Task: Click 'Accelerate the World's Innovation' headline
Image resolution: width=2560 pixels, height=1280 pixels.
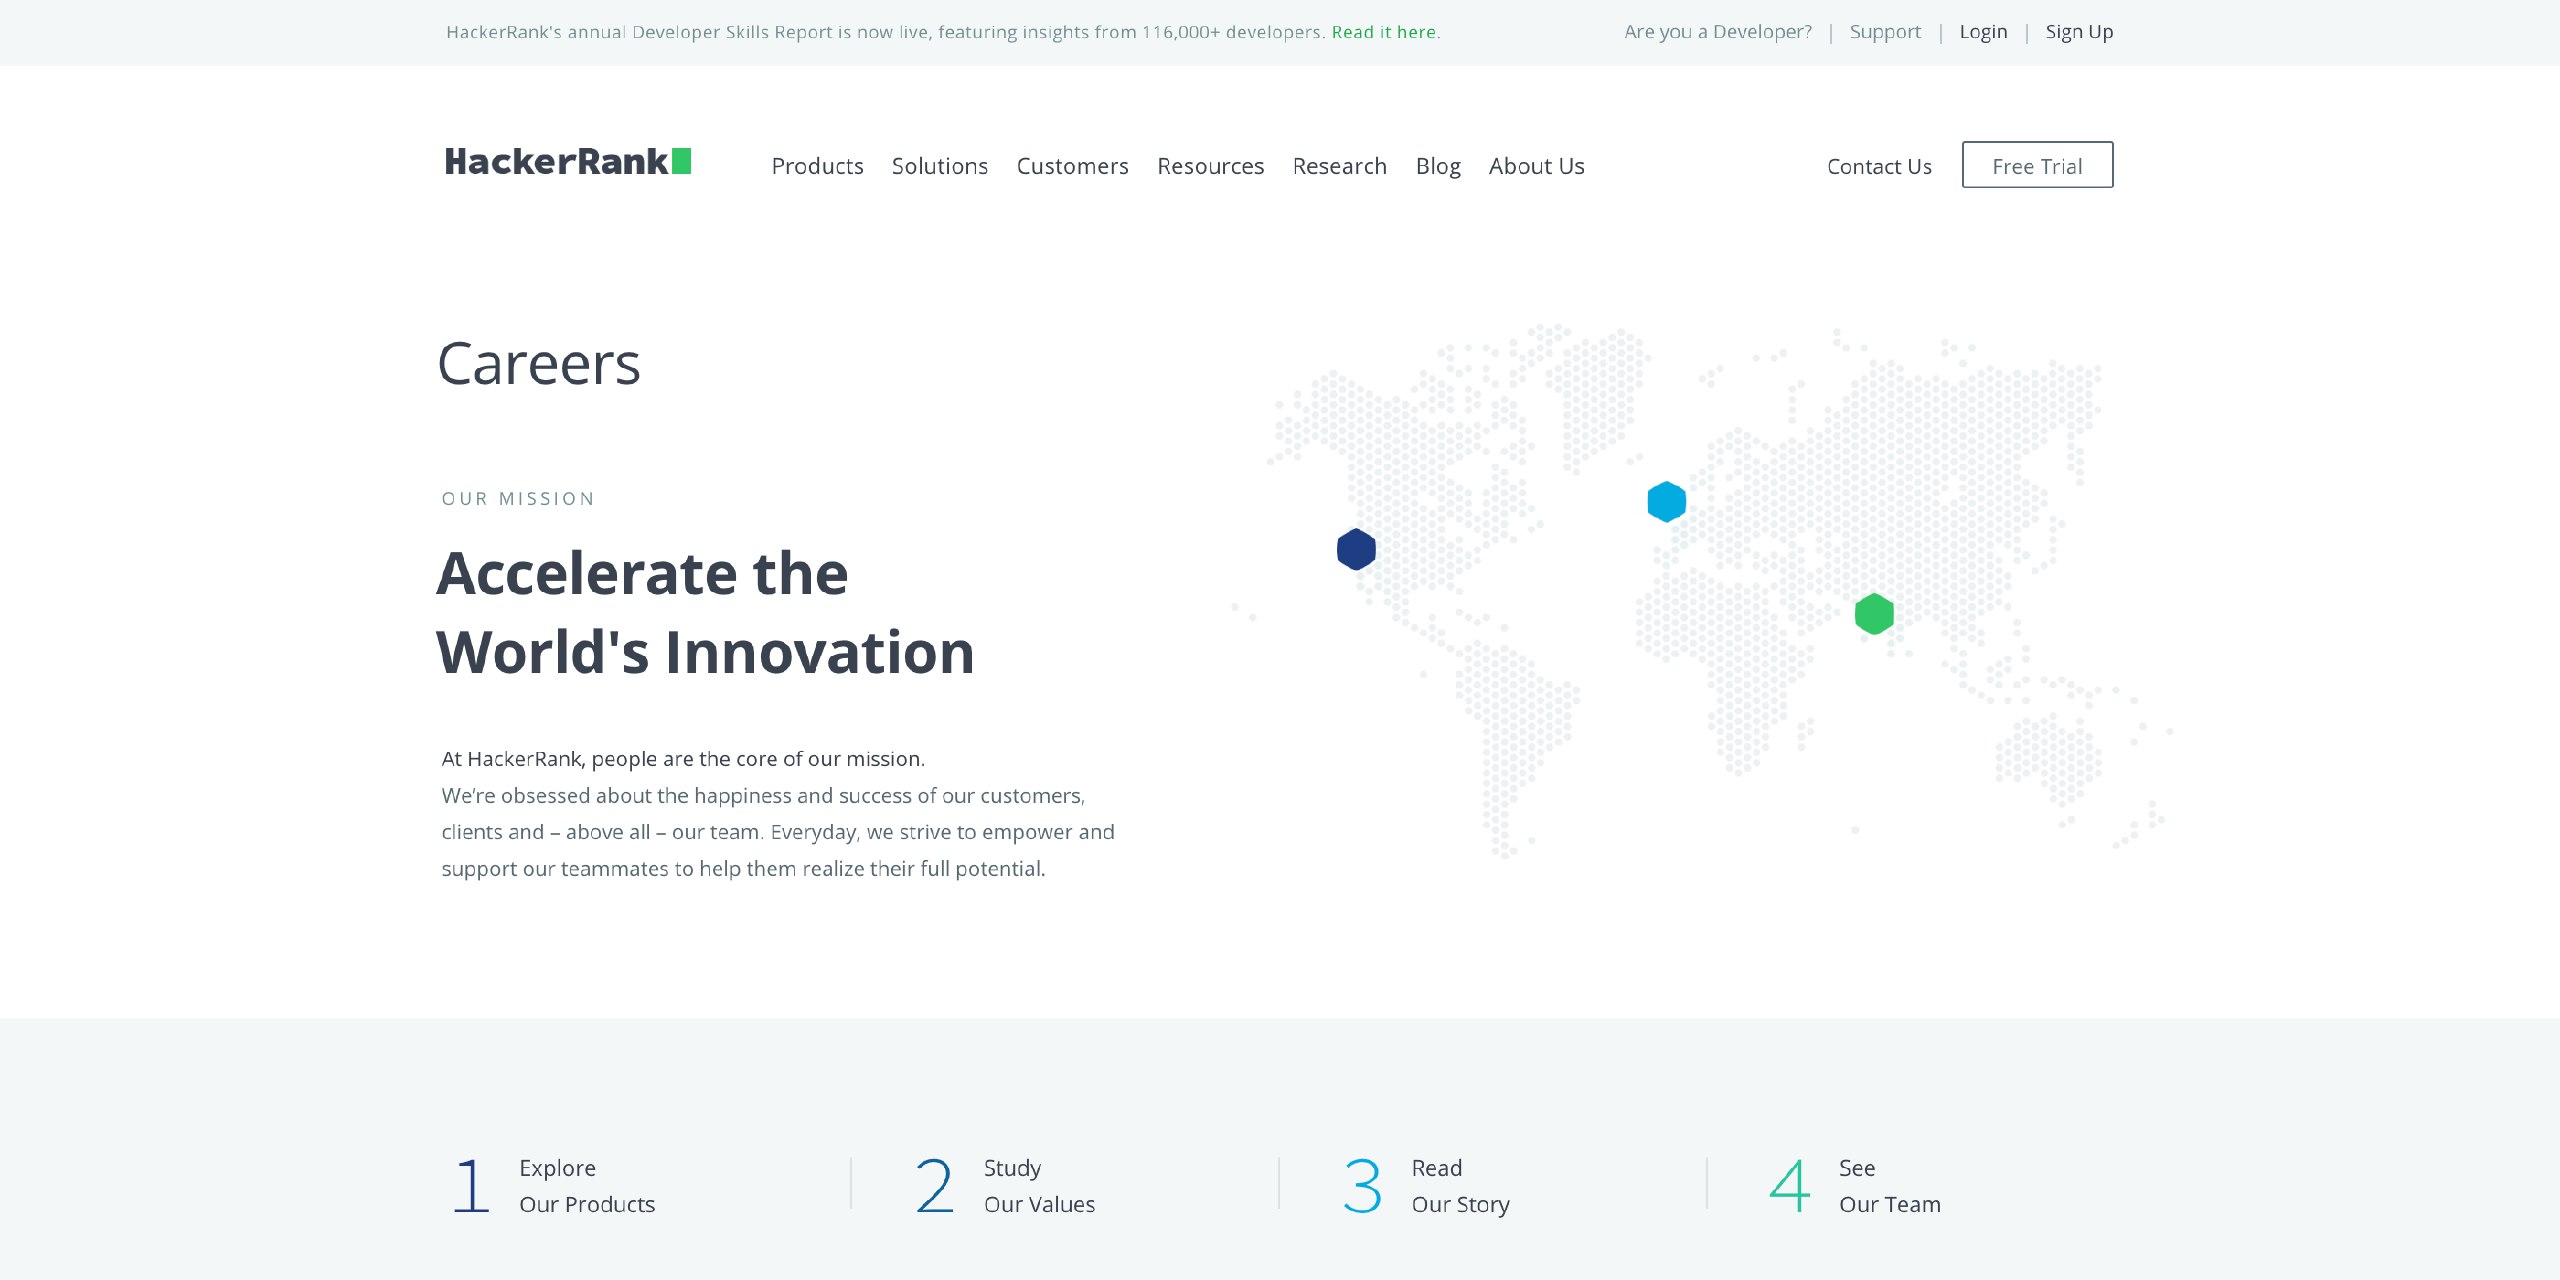Action: (x=705, y=613)
